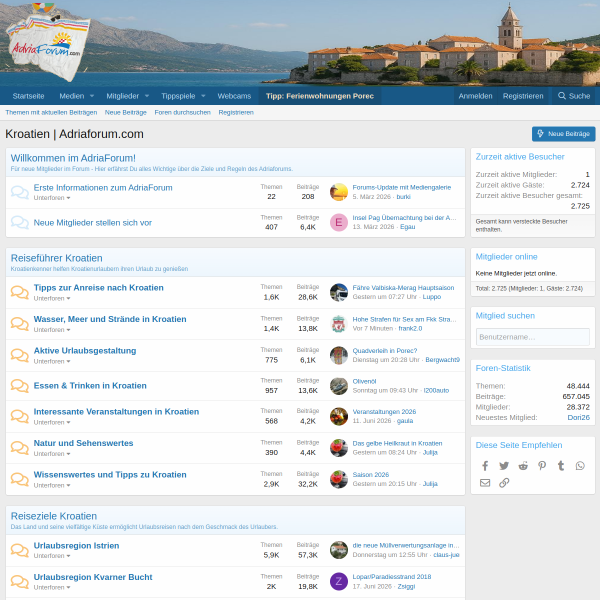Open Reiseführer Kroatien category heading

click(56, 258)
